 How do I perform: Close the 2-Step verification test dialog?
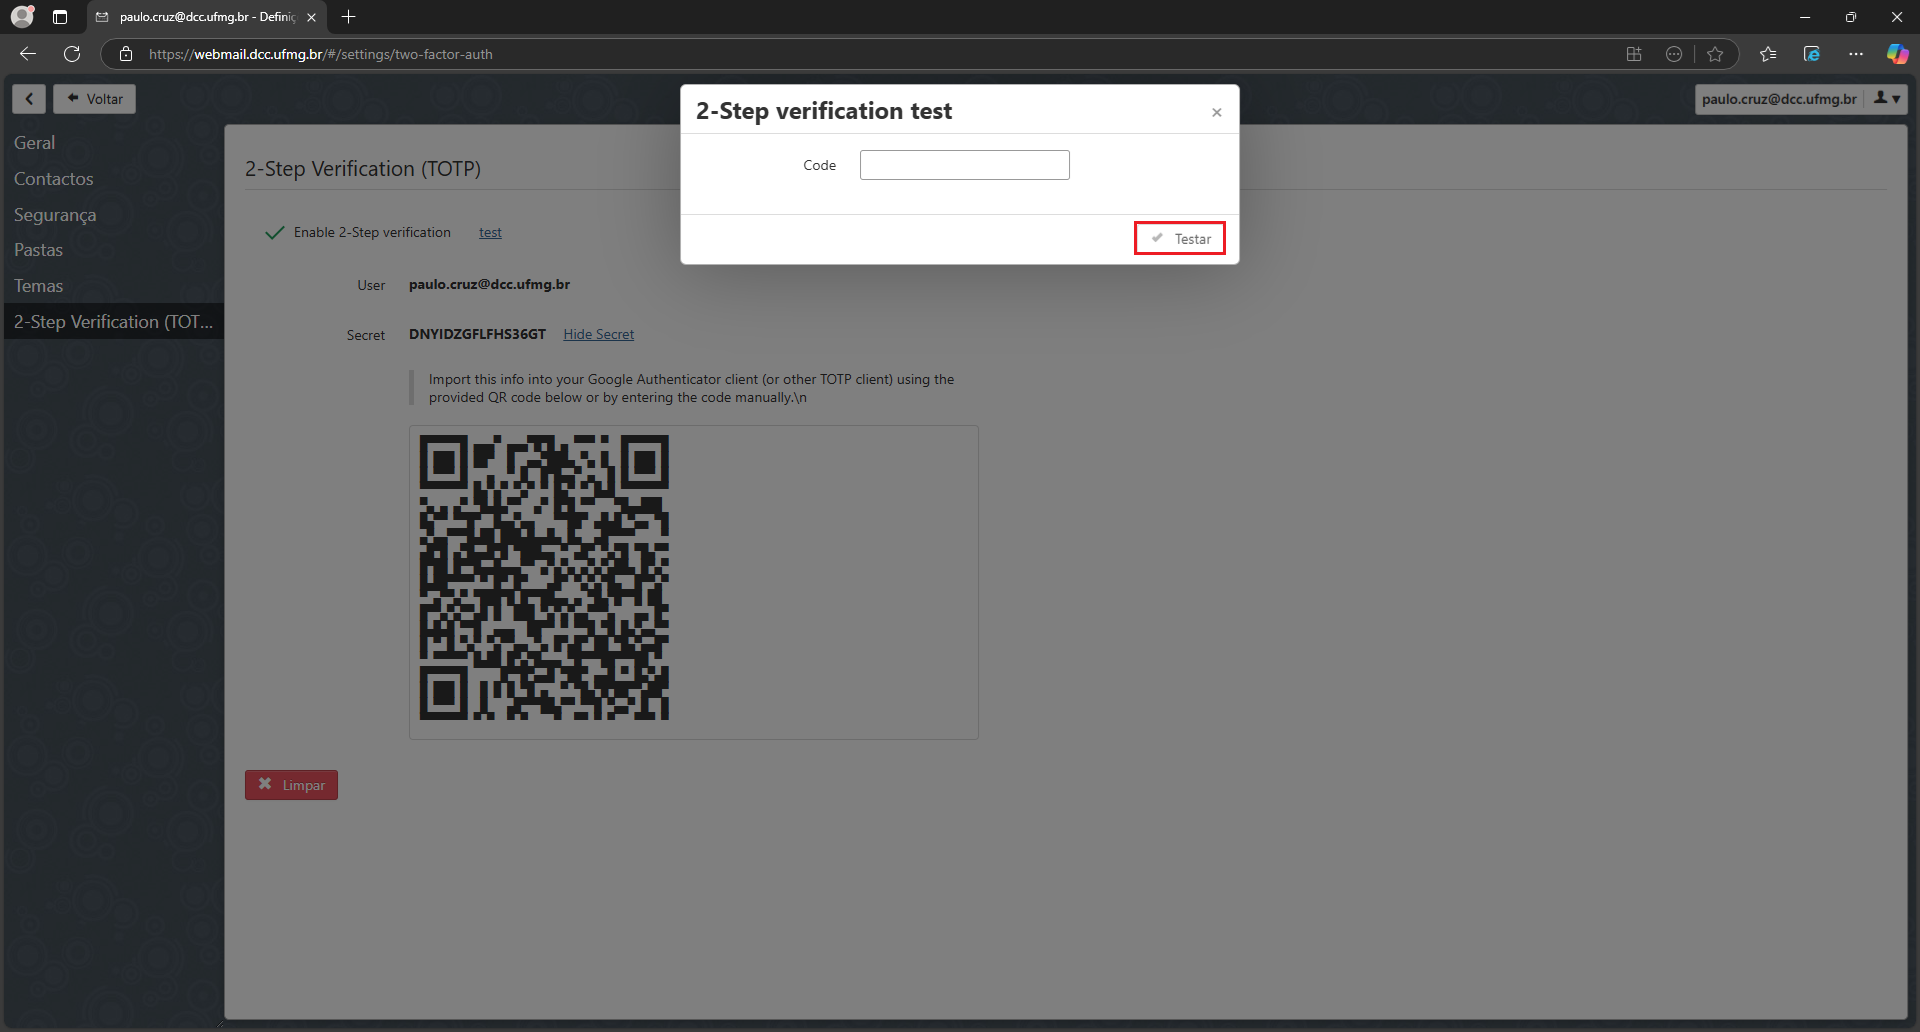point(1216,113)
